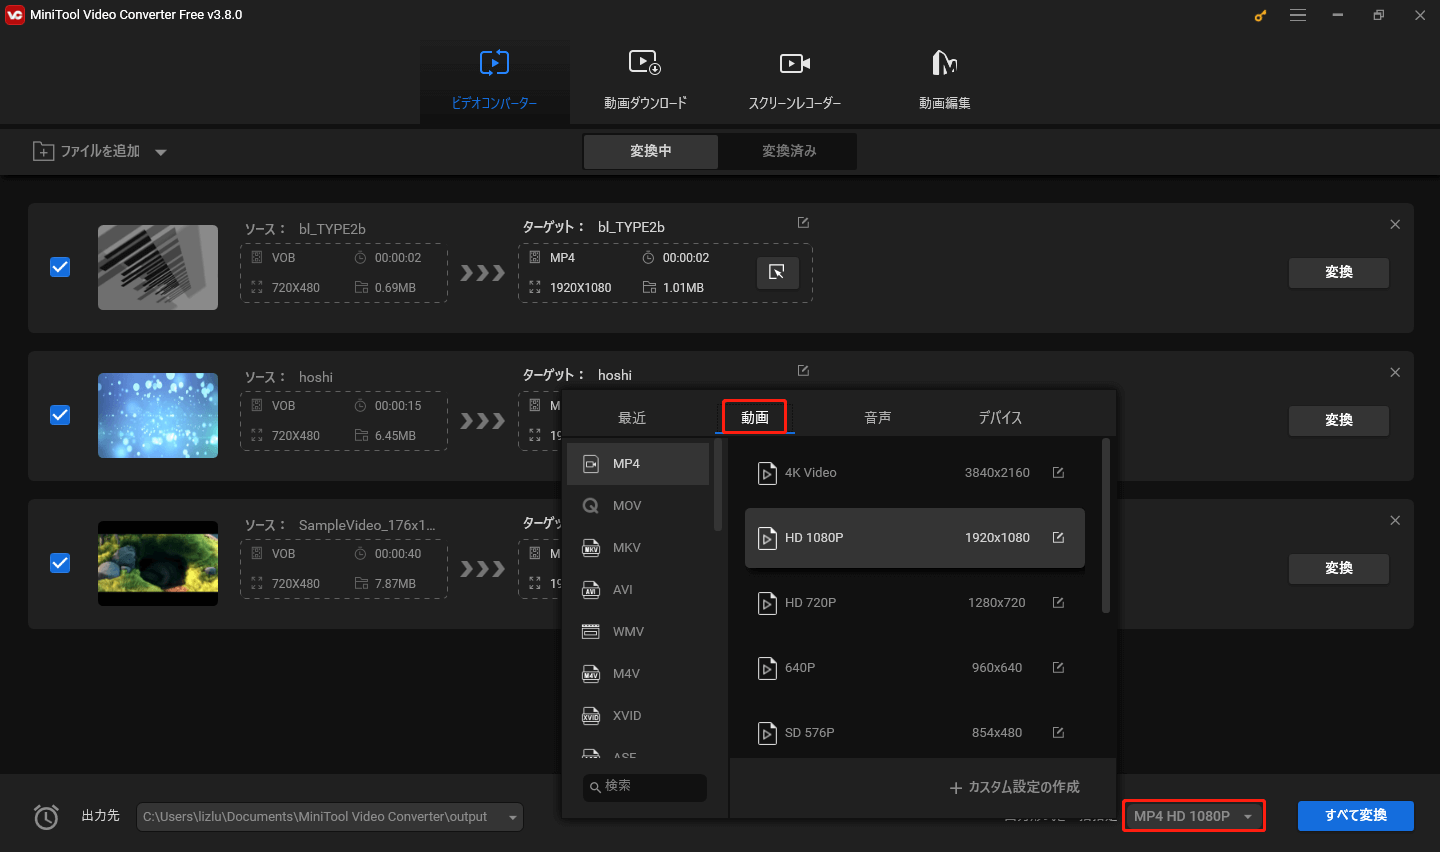Switch to the Converted (変換済み) tab
Viewport: 1440px width, 852px height.
[x=789, y=151]
